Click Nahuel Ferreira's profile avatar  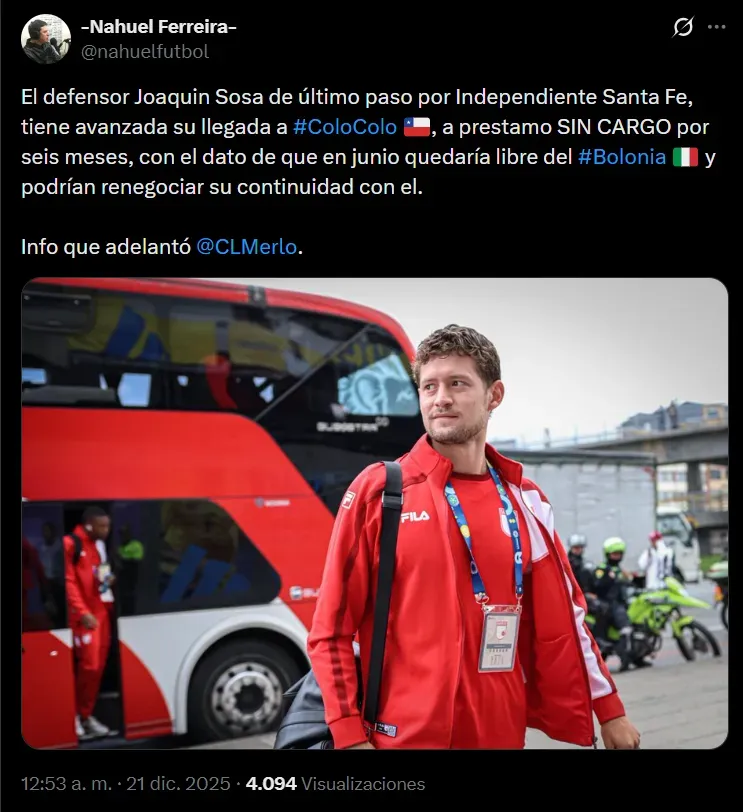click(46, 39)
